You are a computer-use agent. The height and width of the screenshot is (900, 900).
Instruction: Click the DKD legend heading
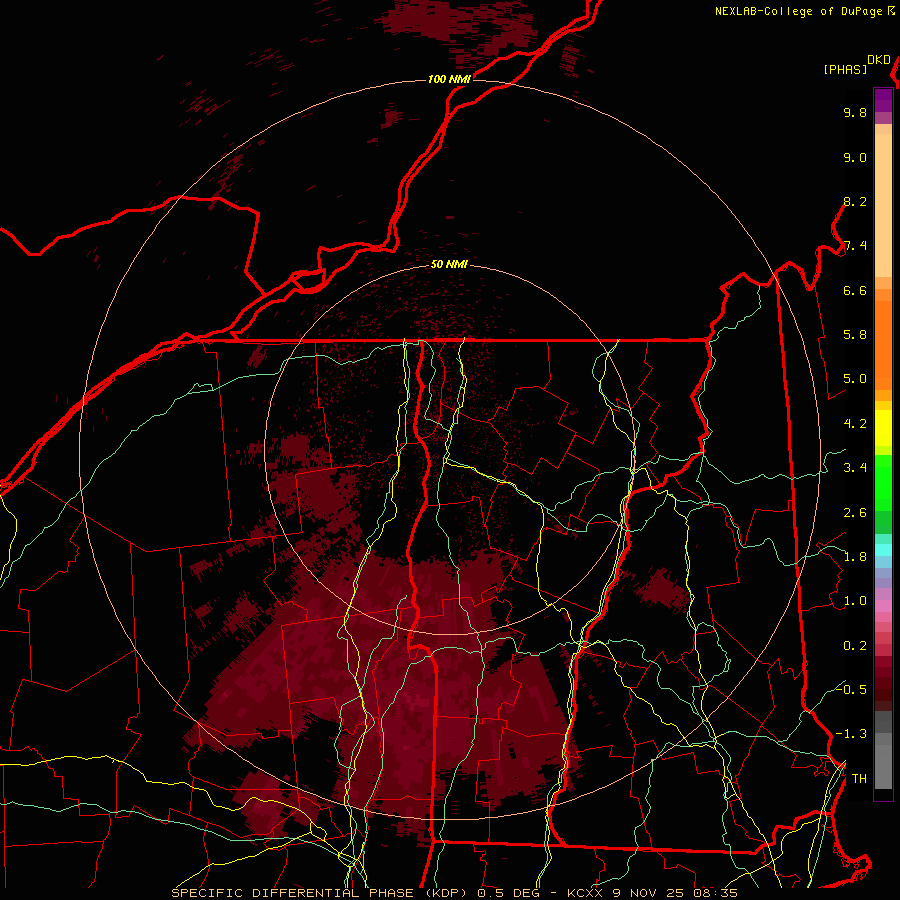point(879,60)
